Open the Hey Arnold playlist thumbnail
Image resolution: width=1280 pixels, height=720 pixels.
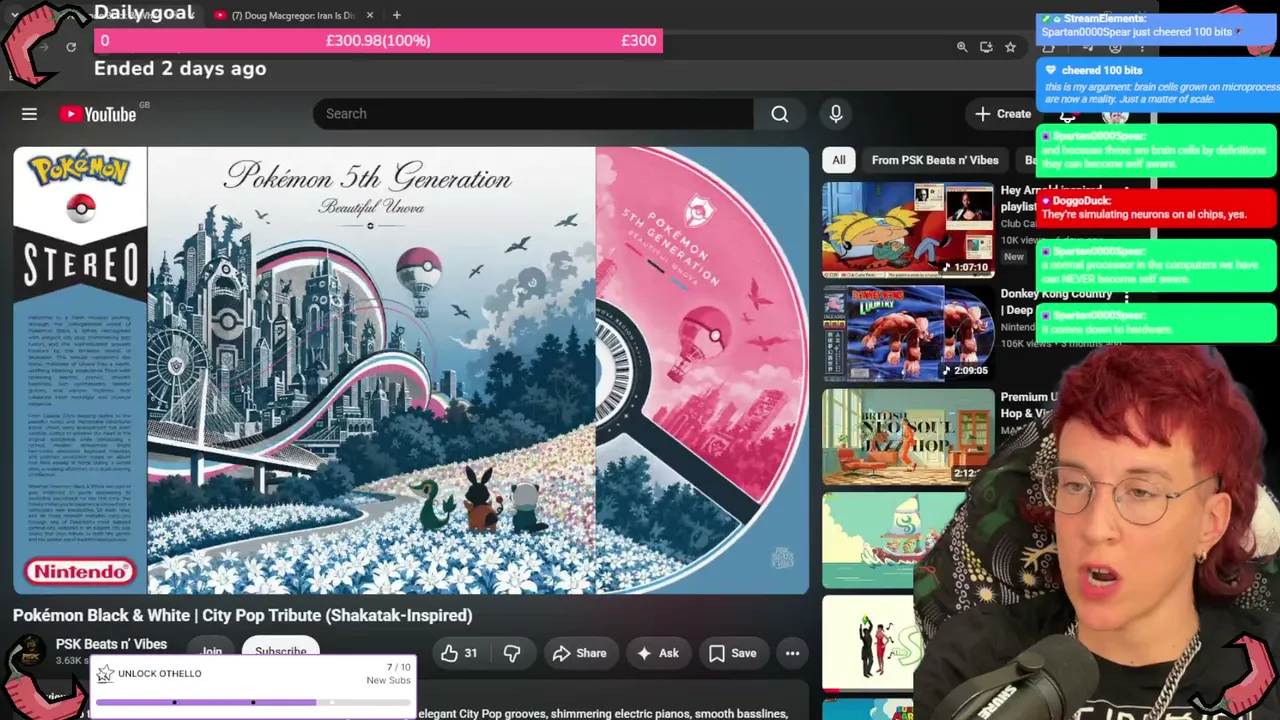[x=908, y=230]
